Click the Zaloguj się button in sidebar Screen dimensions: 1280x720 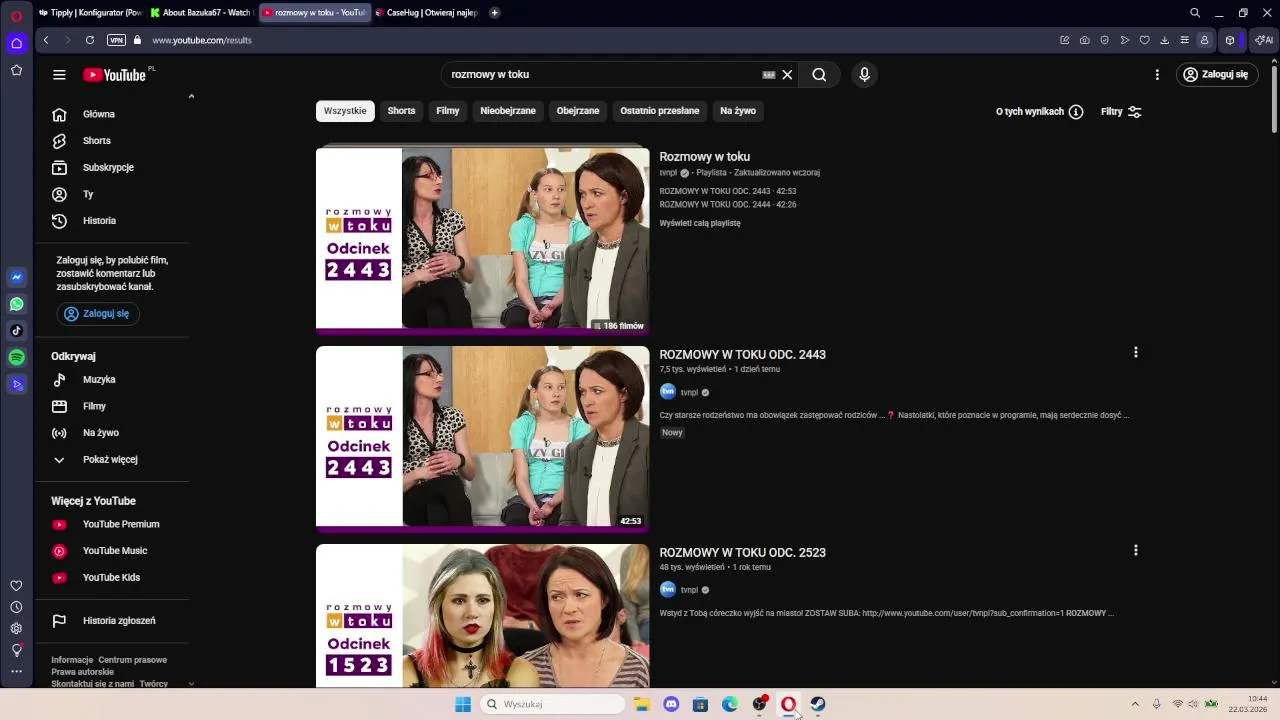click(97, 314)
